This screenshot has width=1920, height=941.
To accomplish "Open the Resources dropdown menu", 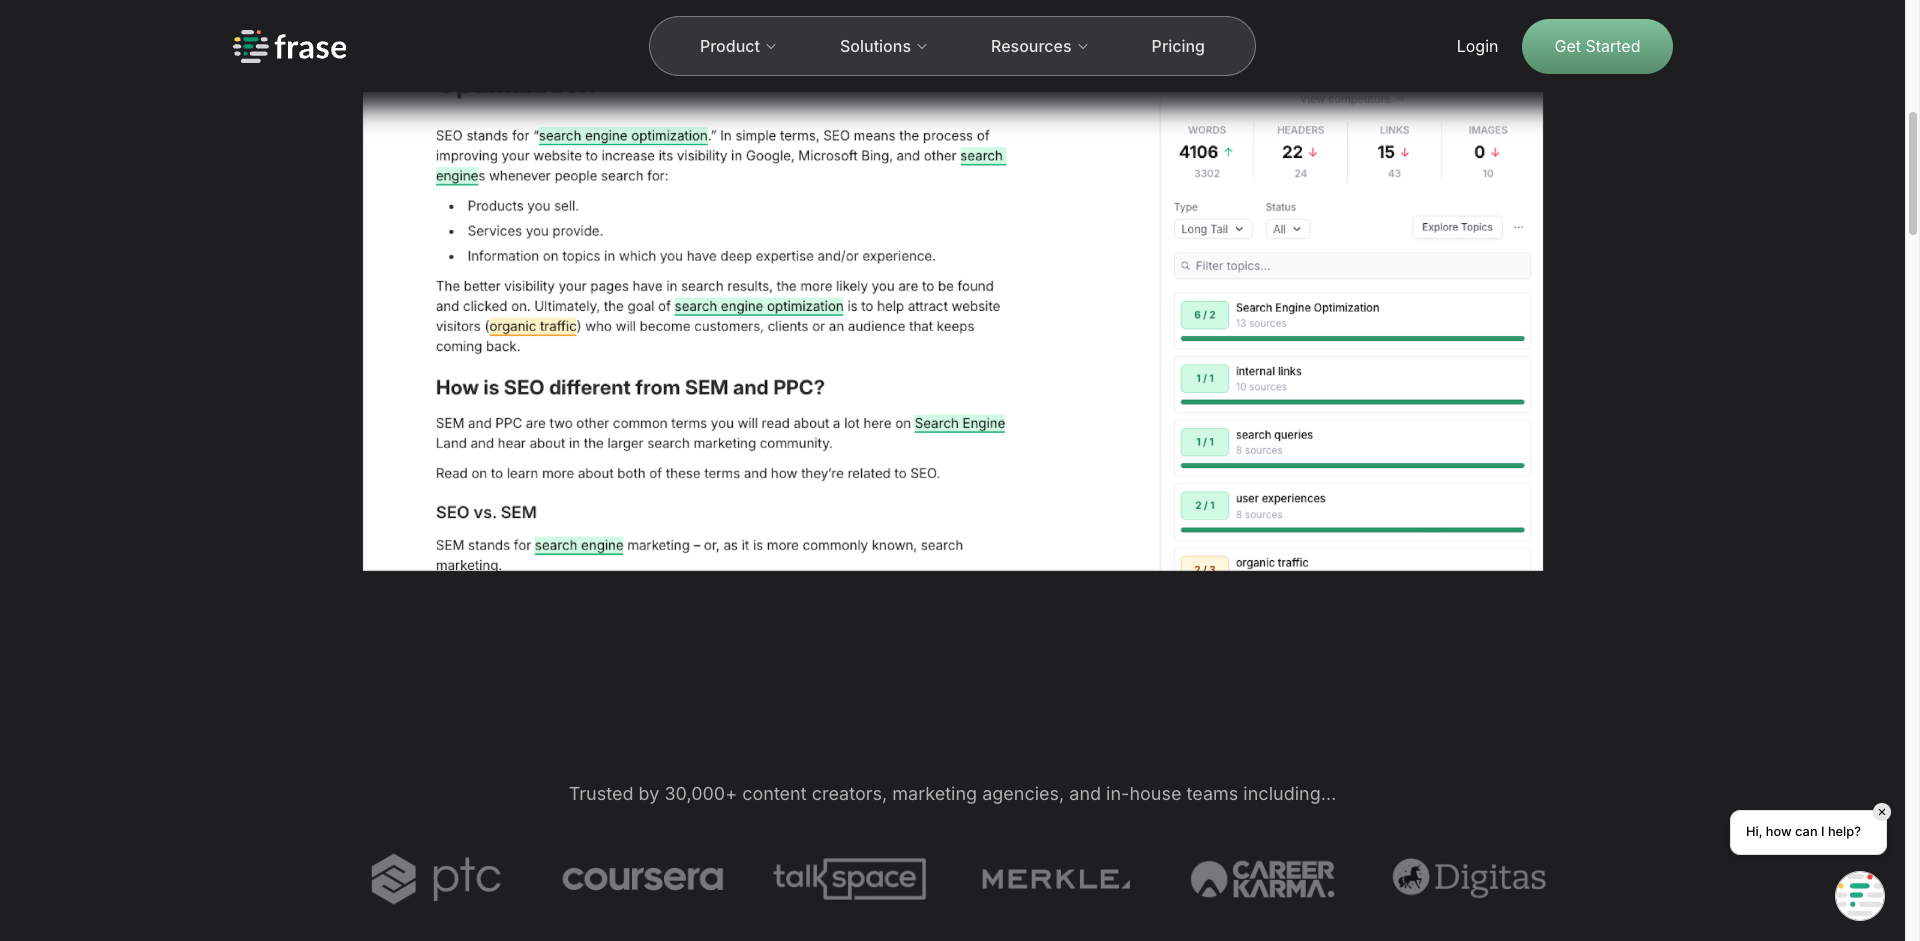I will (x=1039, y=47).
